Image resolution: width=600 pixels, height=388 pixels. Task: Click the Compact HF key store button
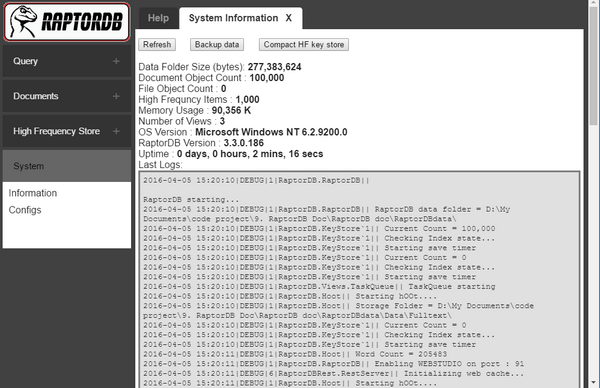tap(304, 44)
